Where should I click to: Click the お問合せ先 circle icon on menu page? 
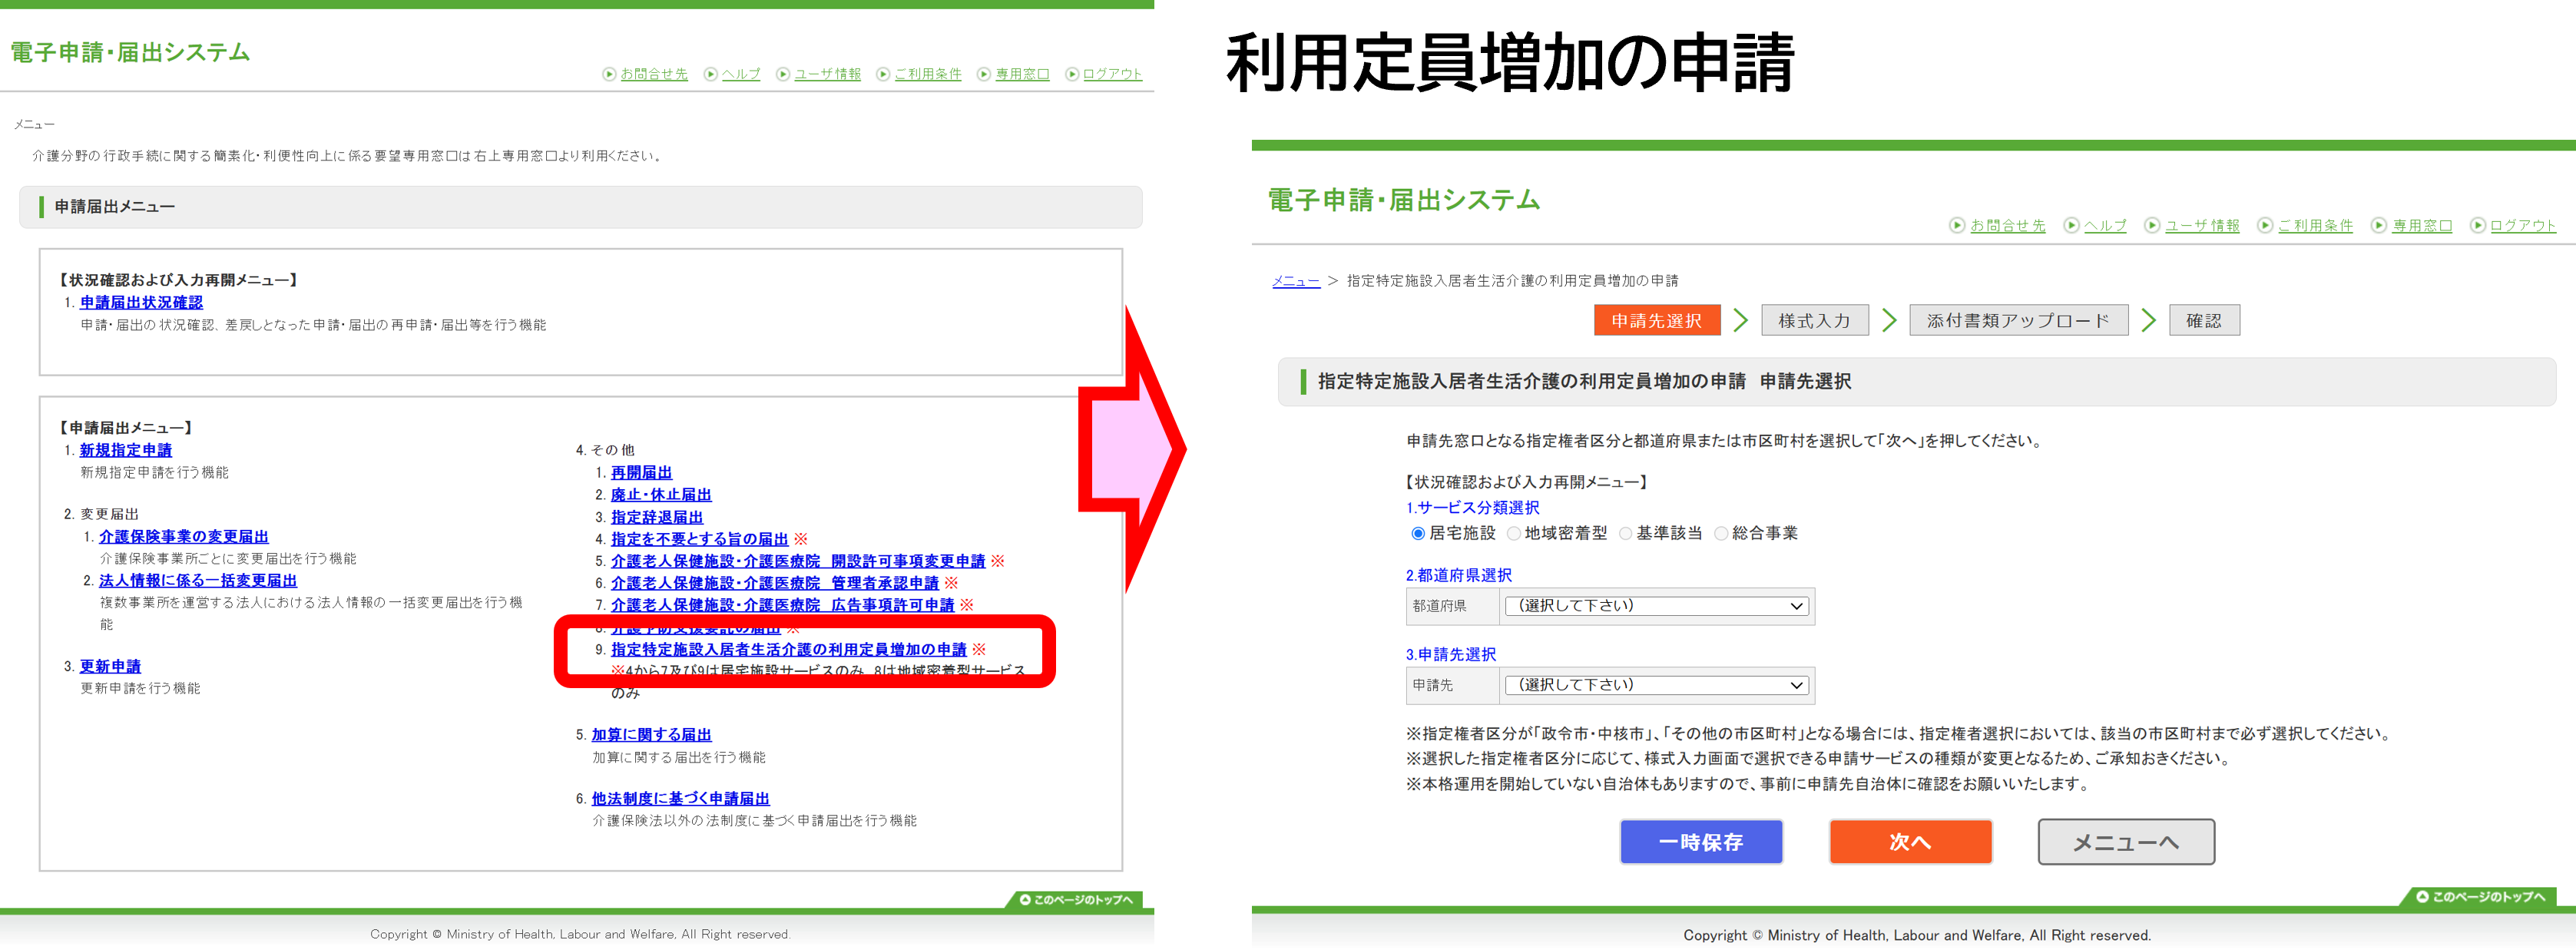coord(609,74)
